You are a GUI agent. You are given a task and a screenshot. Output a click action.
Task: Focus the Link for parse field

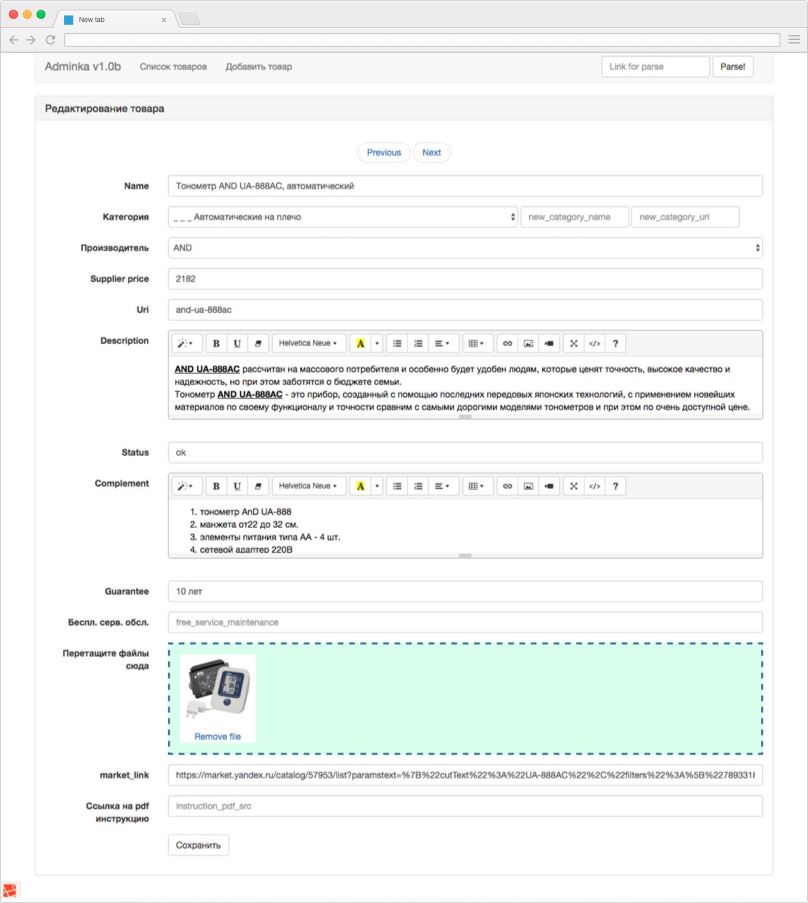pyautogui.click(x=655, y=67)
